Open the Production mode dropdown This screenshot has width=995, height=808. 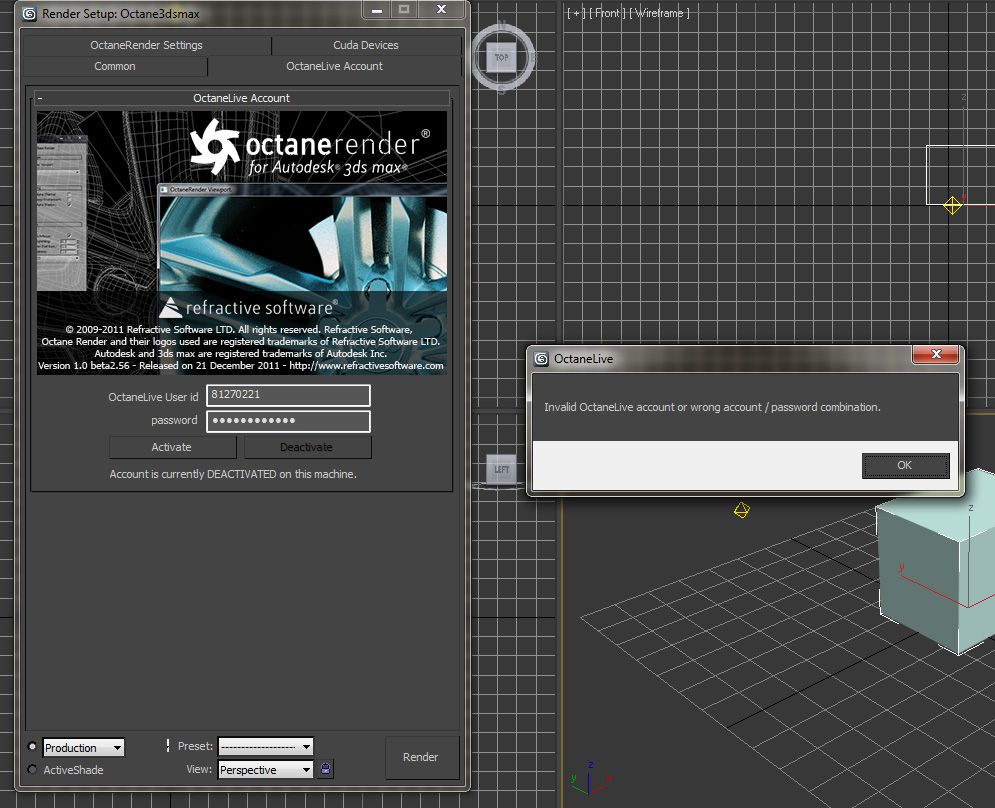(x=83, y=747)
